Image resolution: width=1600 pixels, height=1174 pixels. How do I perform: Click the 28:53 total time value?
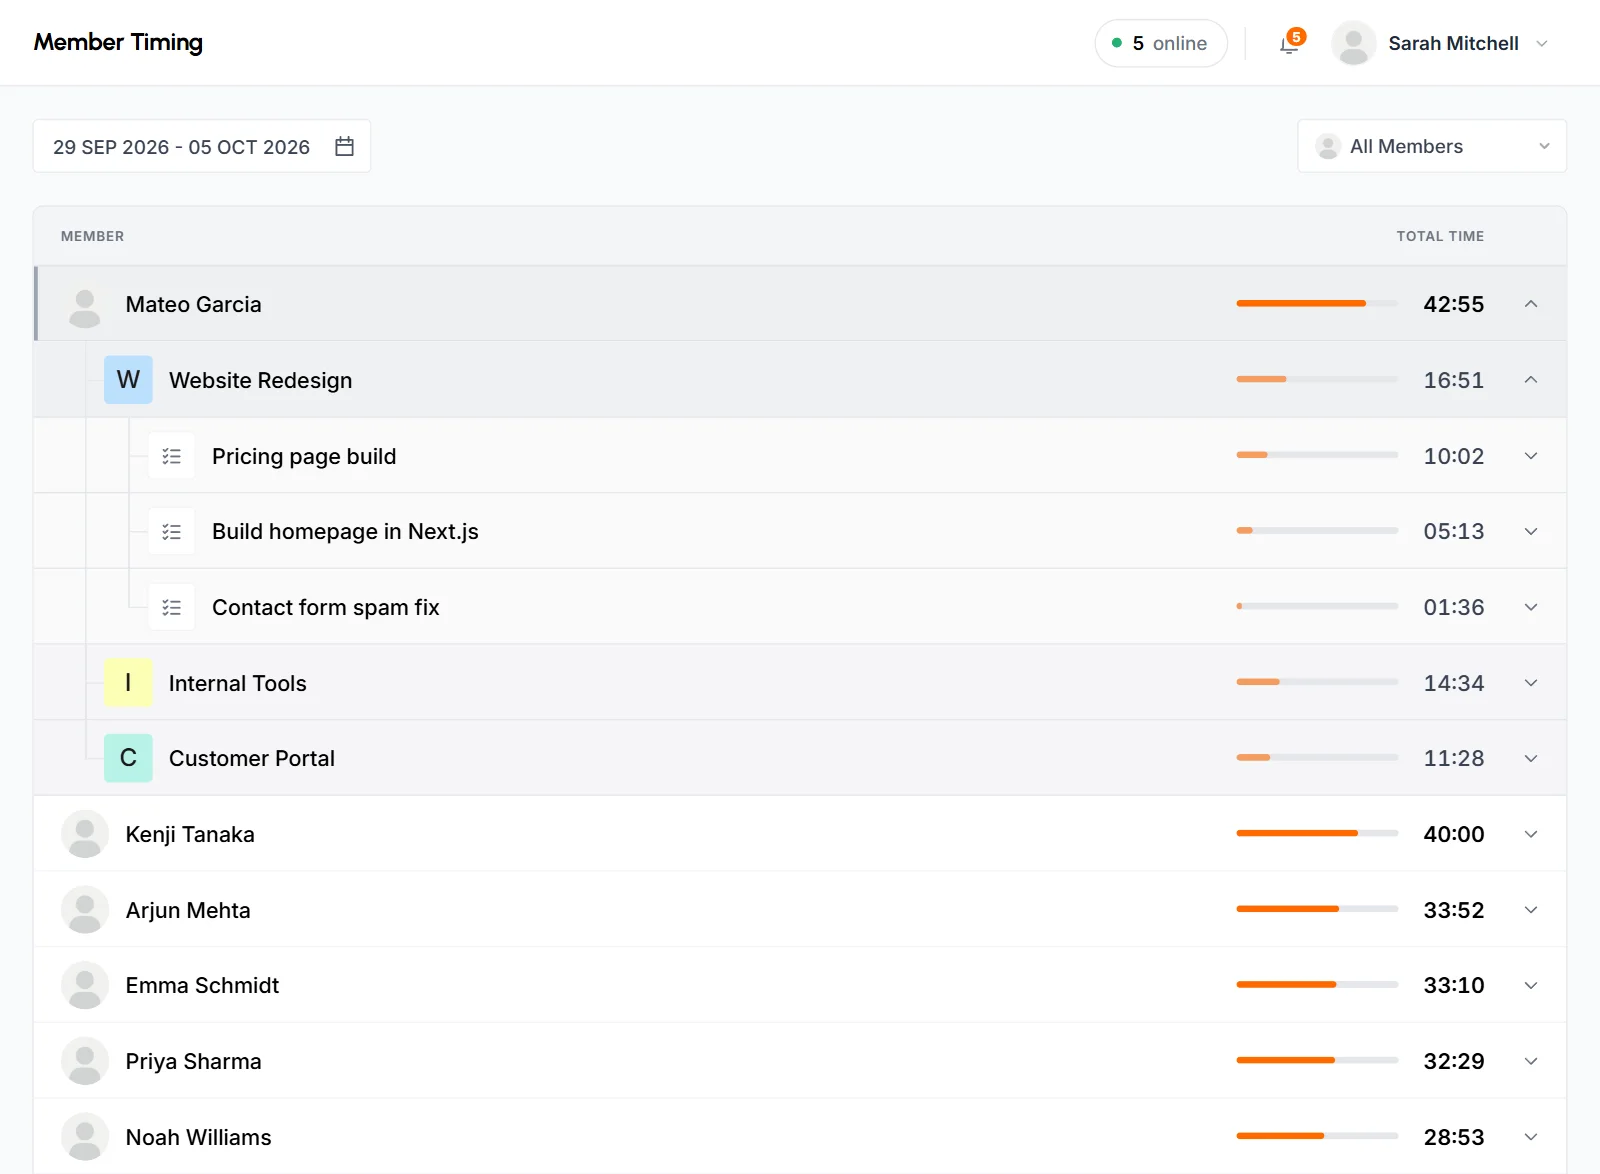(x=1454, y=1137)
